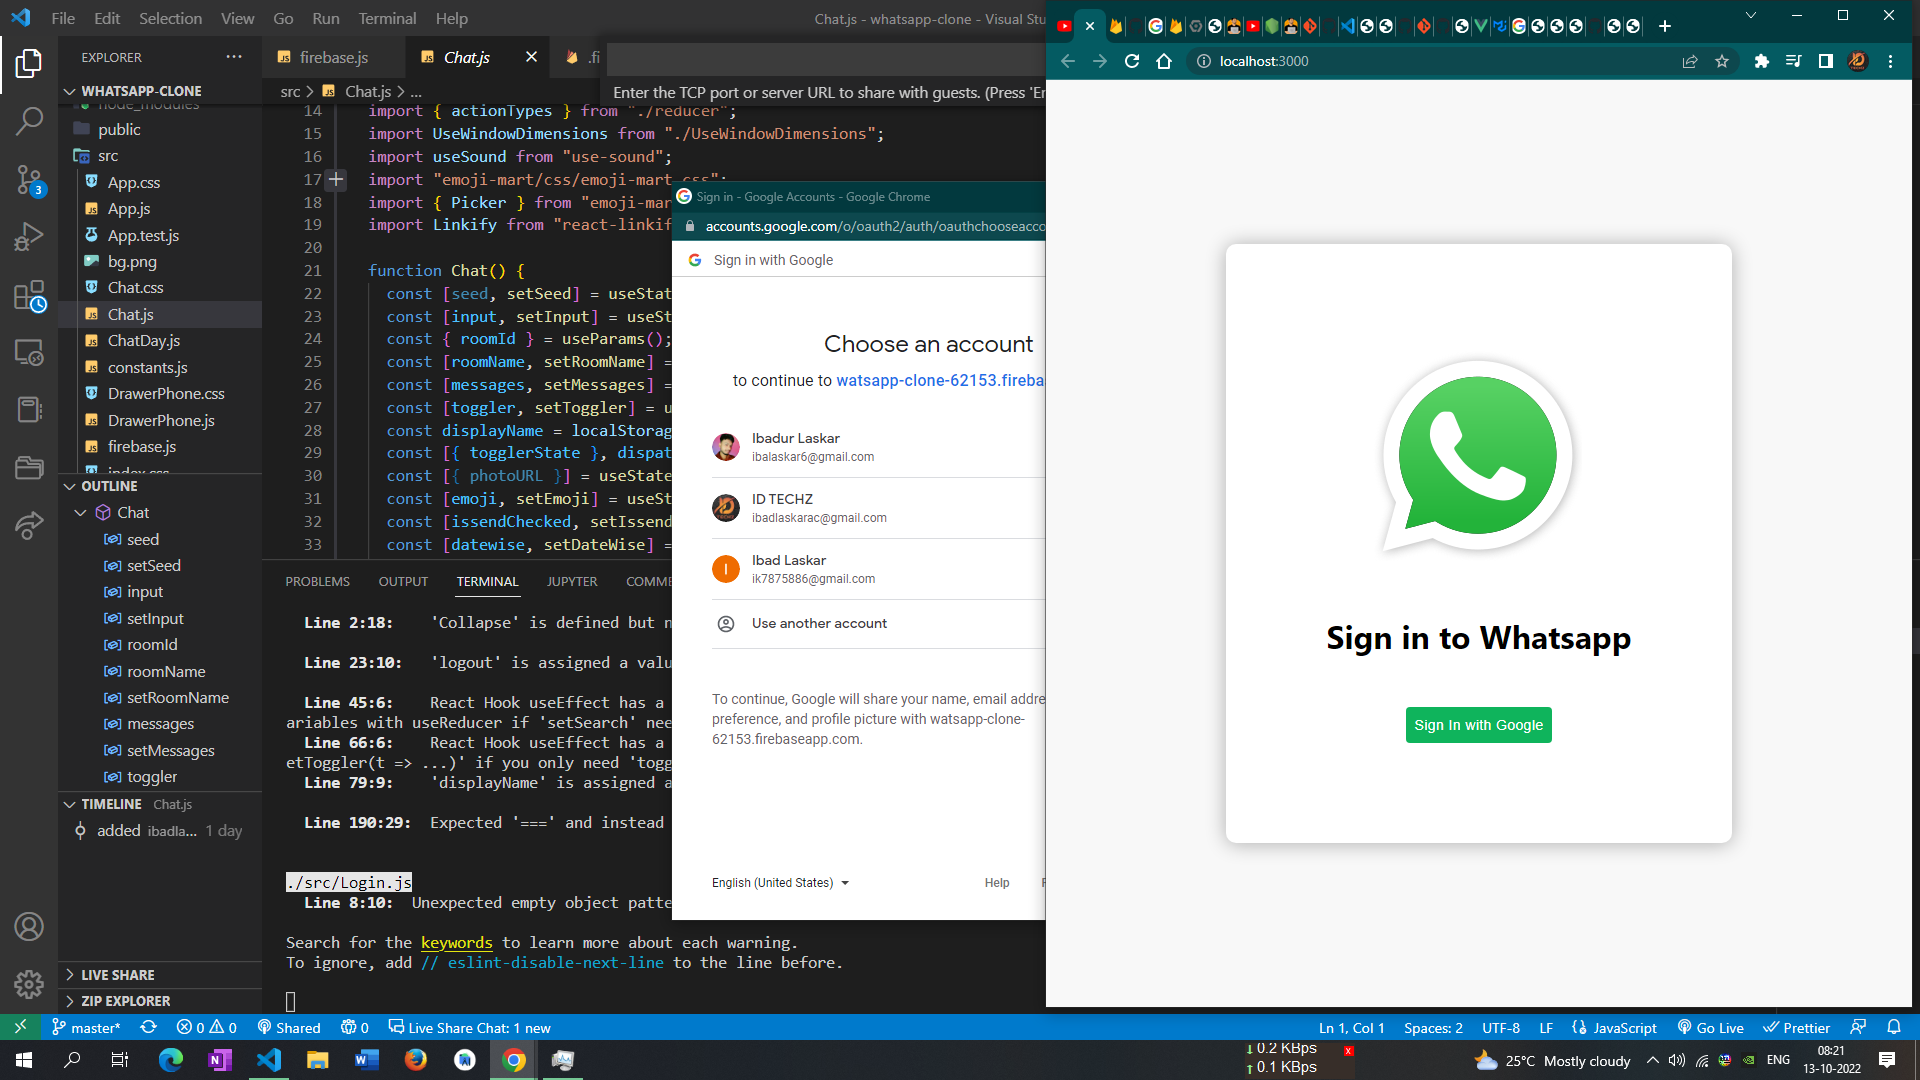Screen dimensions: 1920x1080
Task: Open Remote Explorer in the sidebar
Action: point(29,353)
